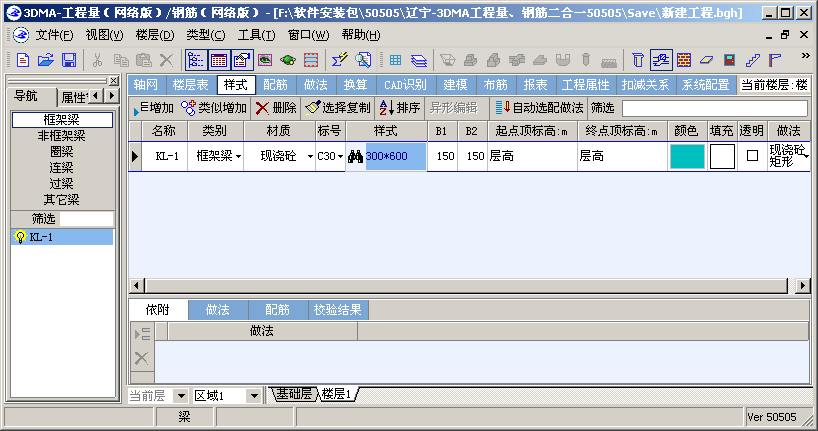Select 过梁 in the beam type list
This screenshot has height=431, width=818.
click(62, 184)
